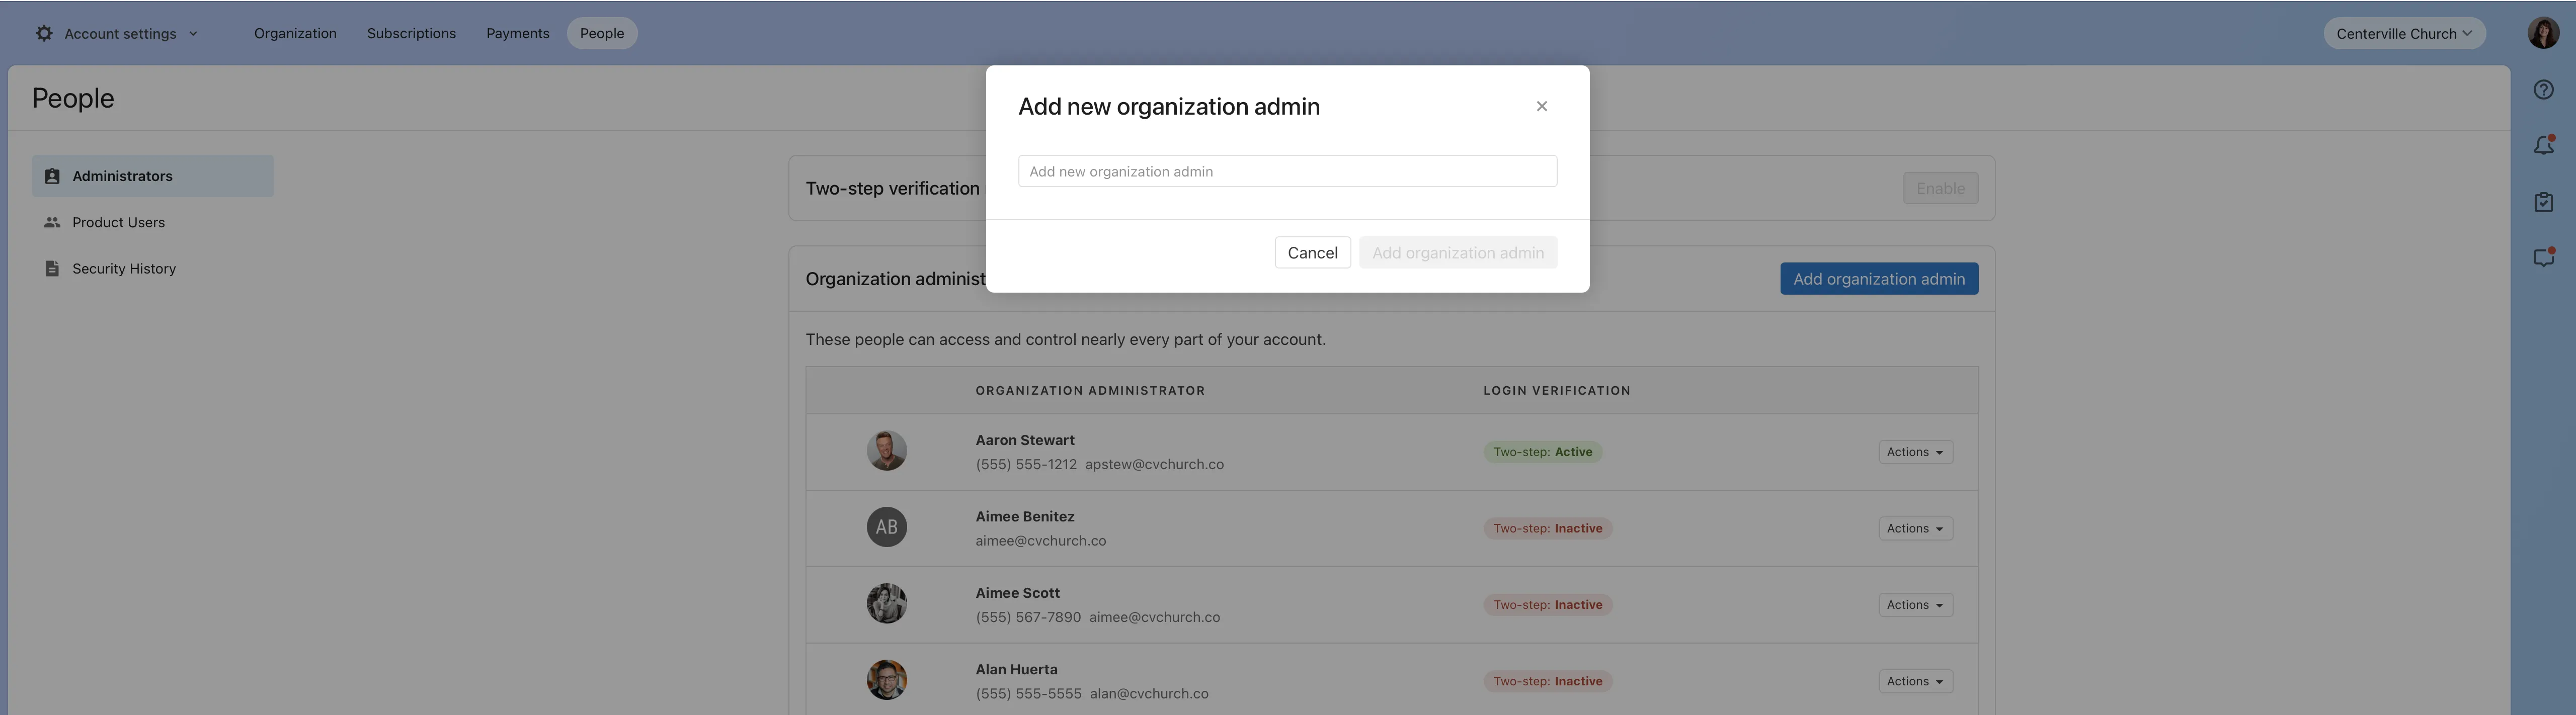This screenshot has height=715, width=2576.
Task: Click the profile avatar in the top right corner
Action: (2543, 32)
